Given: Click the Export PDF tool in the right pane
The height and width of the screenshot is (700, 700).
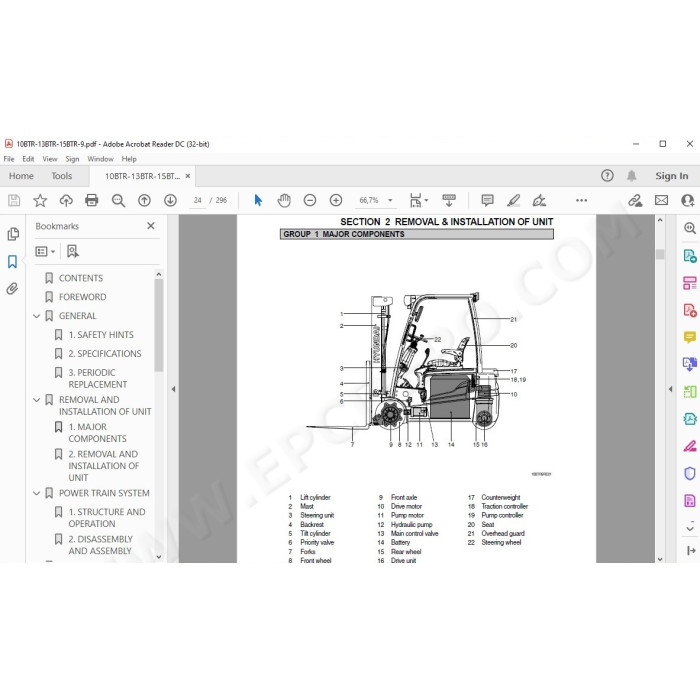Looking at the screenshot, I should pos(690,256).
